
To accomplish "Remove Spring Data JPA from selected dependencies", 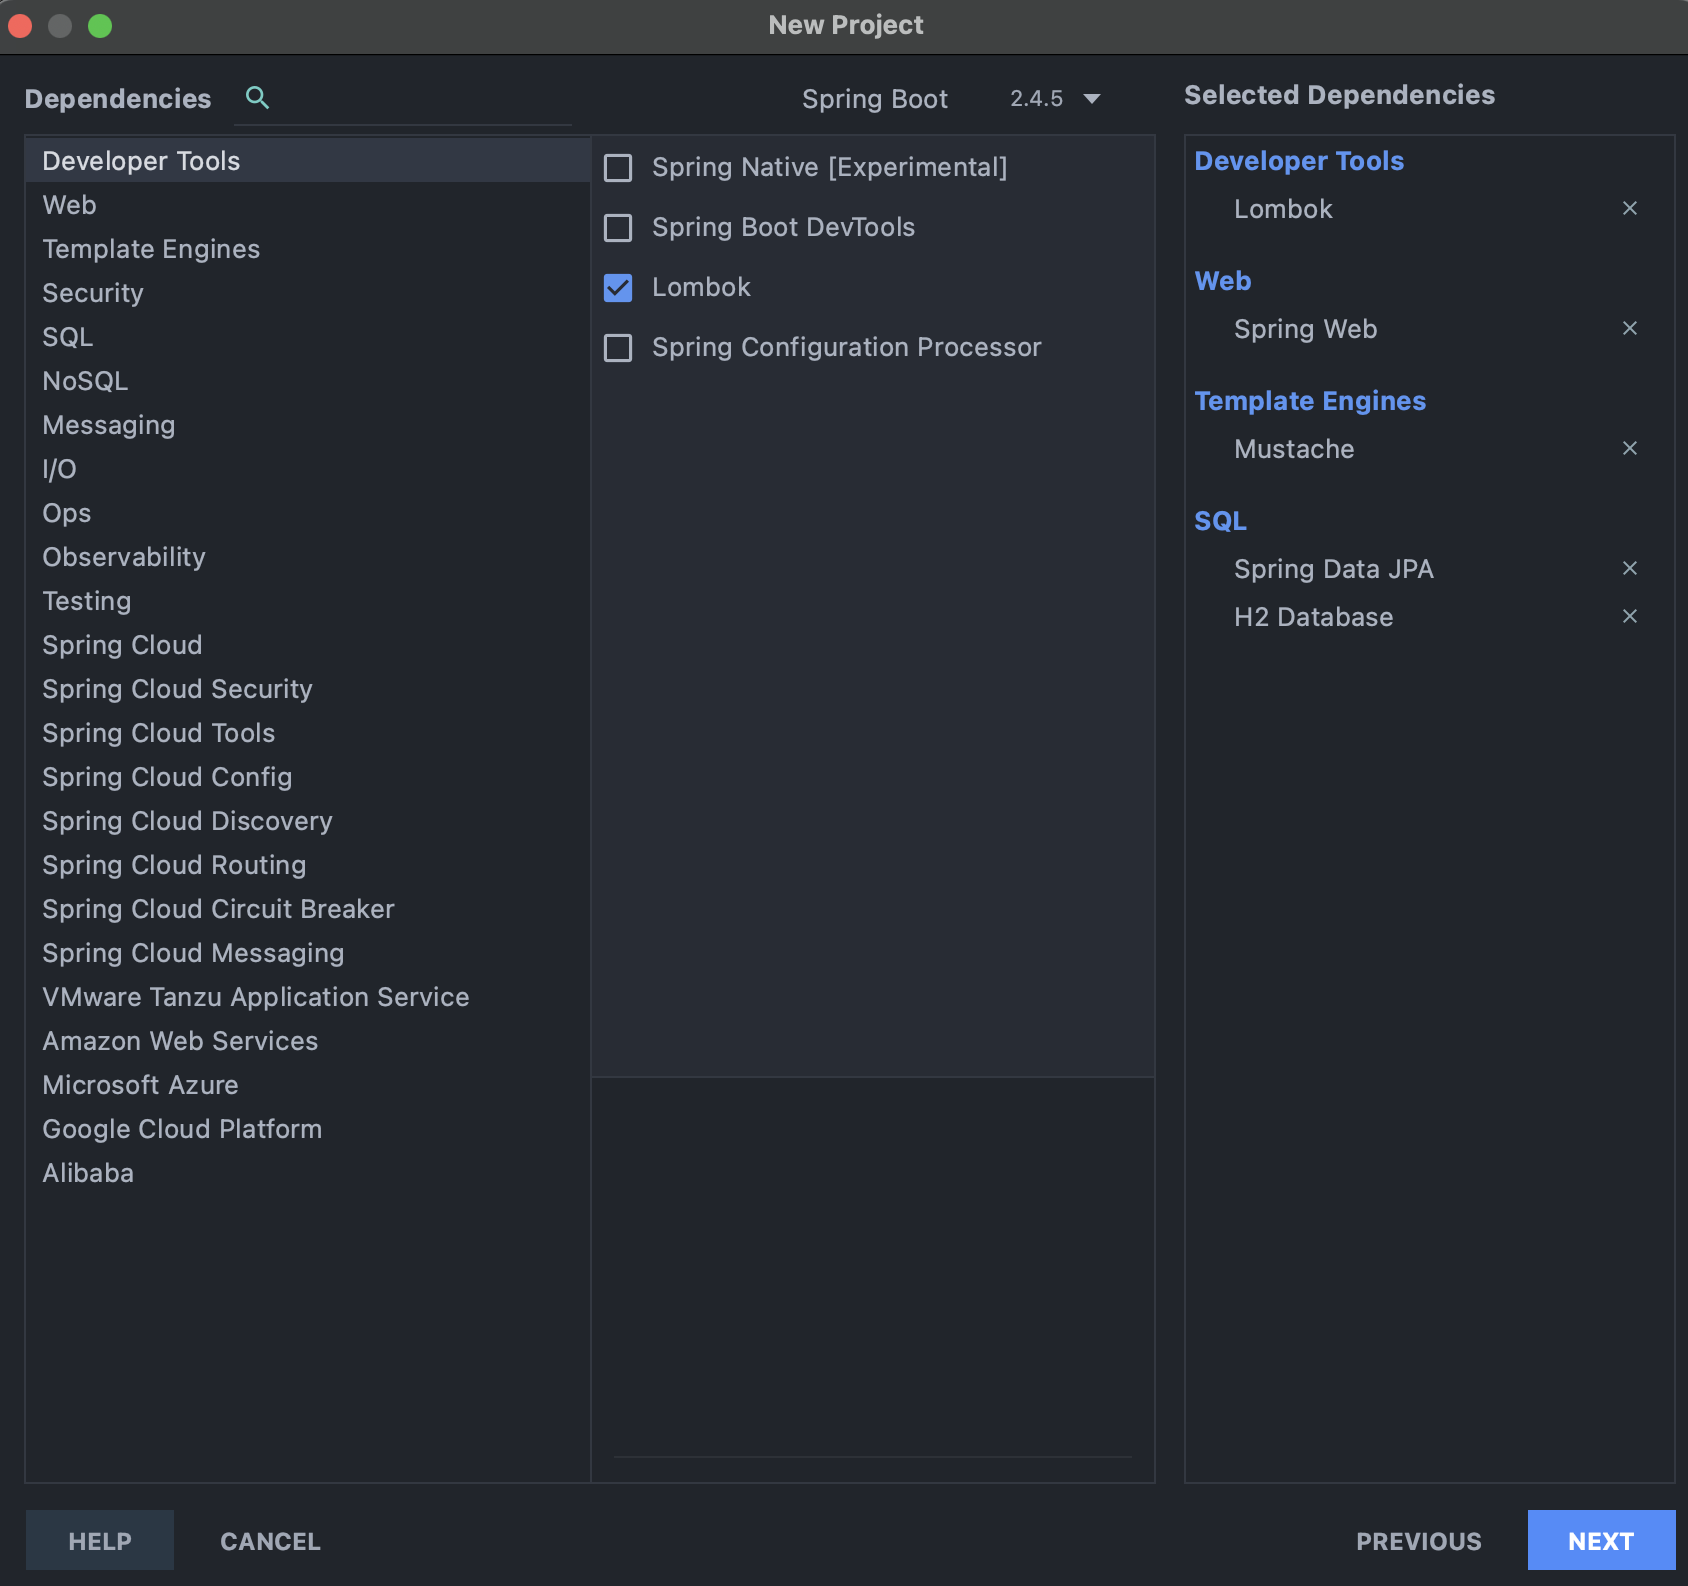I will pyautogui.click(x=1629, y=568).
